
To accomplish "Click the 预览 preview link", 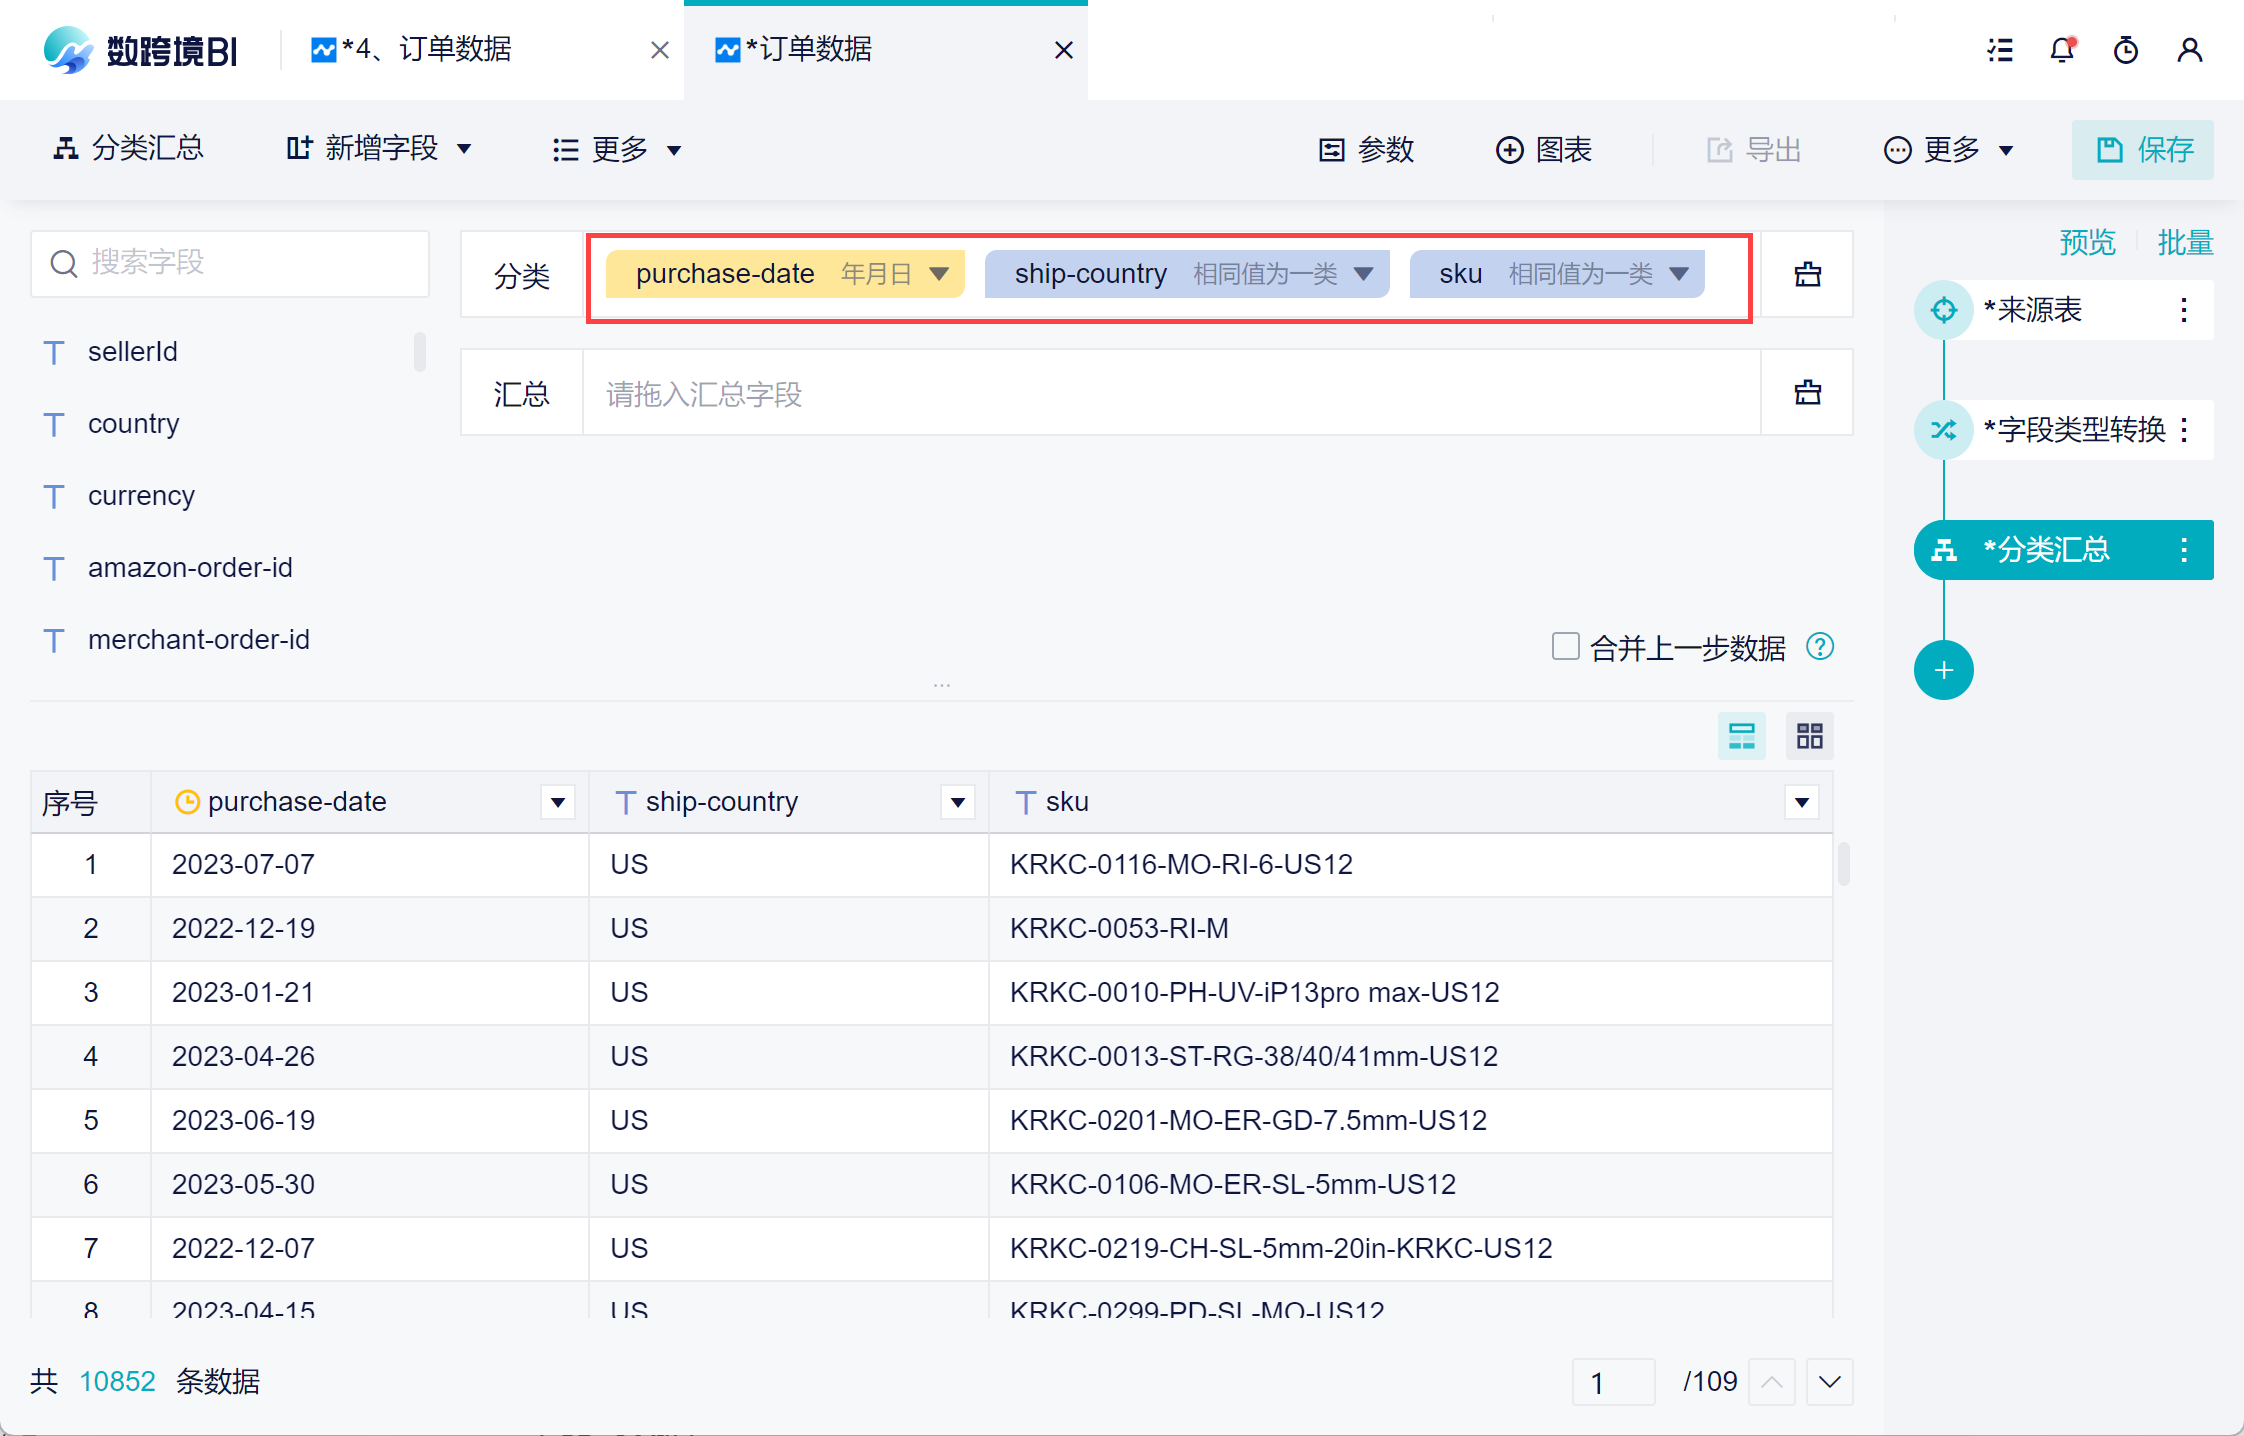I will (x=2087, y=242).
